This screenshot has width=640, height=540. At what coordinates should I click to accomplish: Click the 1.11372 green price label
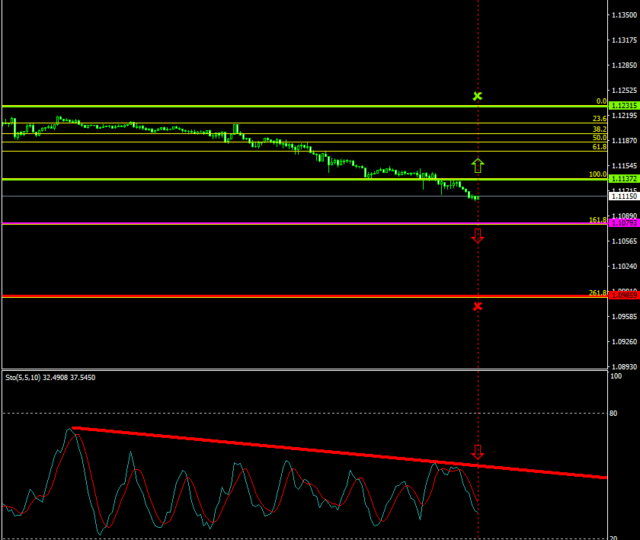pyautogui.click(x=625, y=179)
